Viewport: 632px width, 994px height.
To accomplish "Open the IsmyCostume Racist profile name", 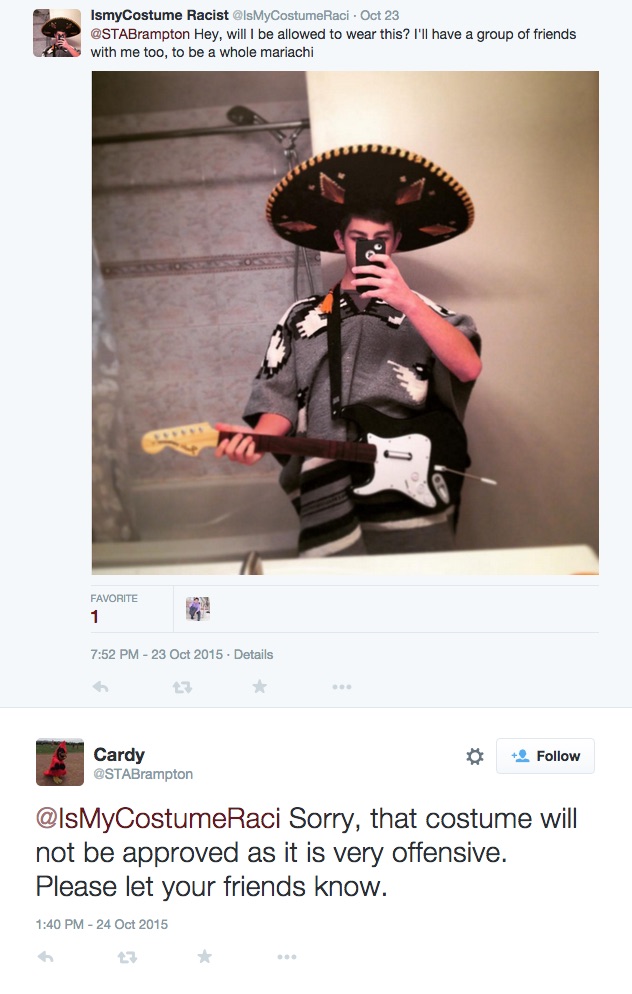I will [x=160, y=15].
